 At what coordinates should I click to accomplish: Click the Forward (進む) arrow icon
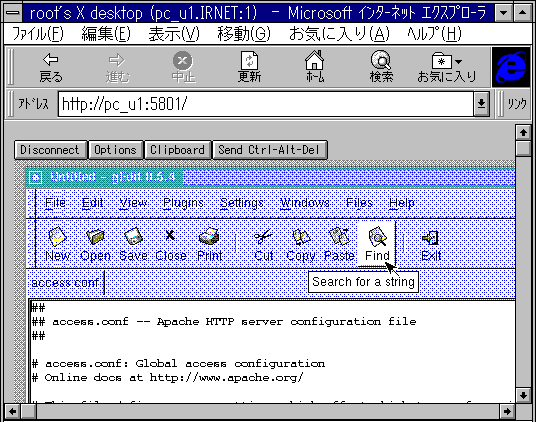click(117, 60)
